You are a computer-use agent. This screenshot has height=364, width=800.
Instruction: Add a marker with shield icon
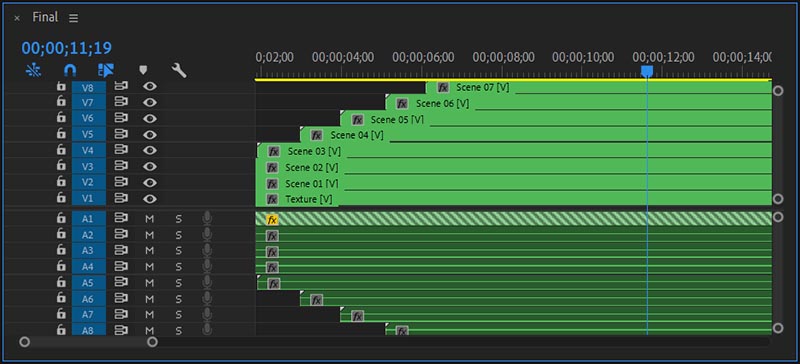tap(143, 70)
